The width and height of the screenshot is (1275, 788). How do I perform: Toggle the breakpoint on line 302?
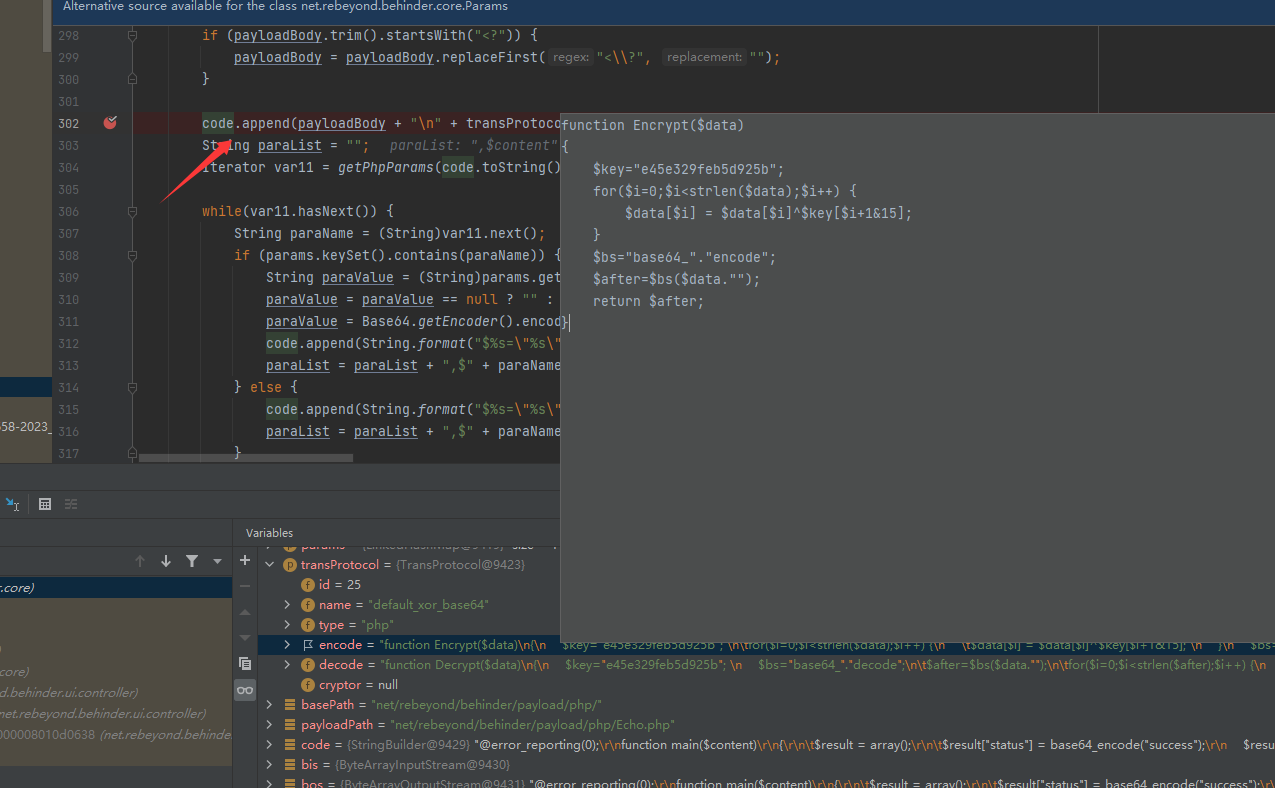pyautogui.click(x=110, y=123)
